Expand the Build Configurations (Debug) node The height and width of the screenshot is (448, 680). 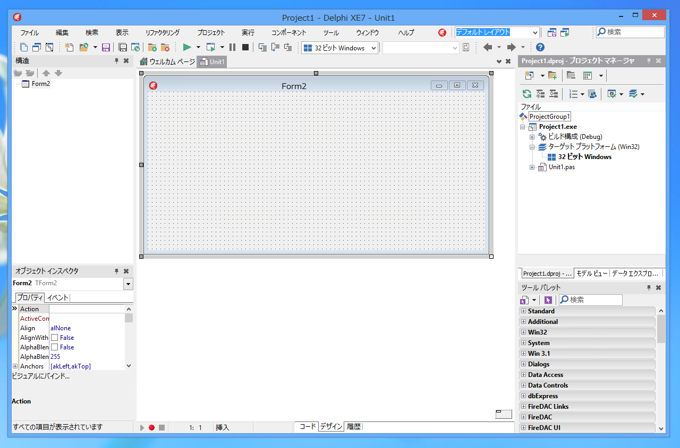pyautogui.click(x=532, y=137)
